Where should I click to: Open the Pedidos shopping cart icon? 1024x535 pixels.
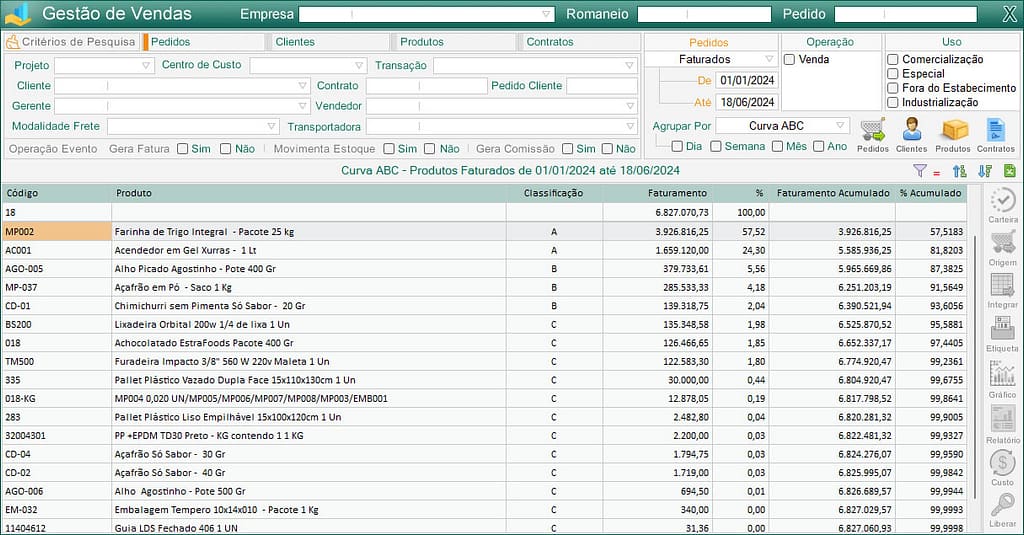872,130
